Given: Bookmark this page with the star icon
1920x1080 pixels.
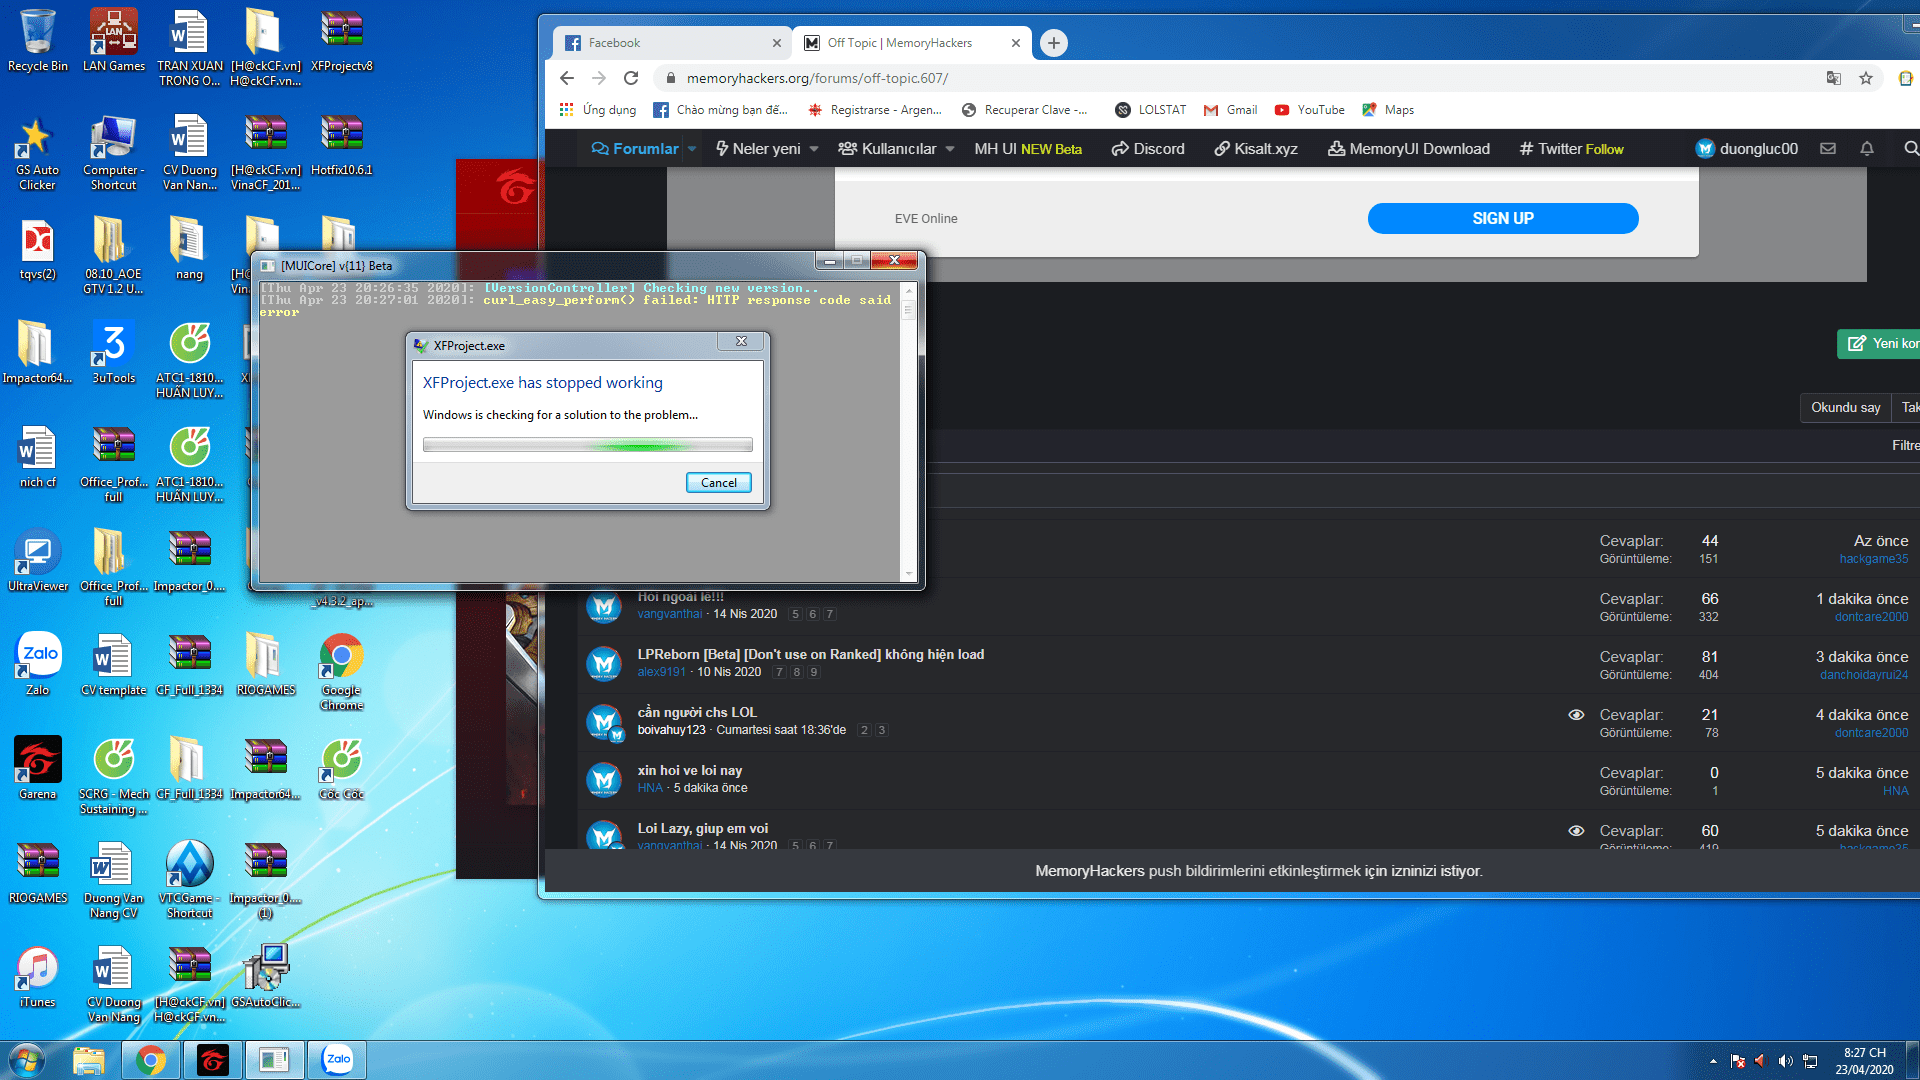Looking at the screenshot, I should click(1866, 78).
